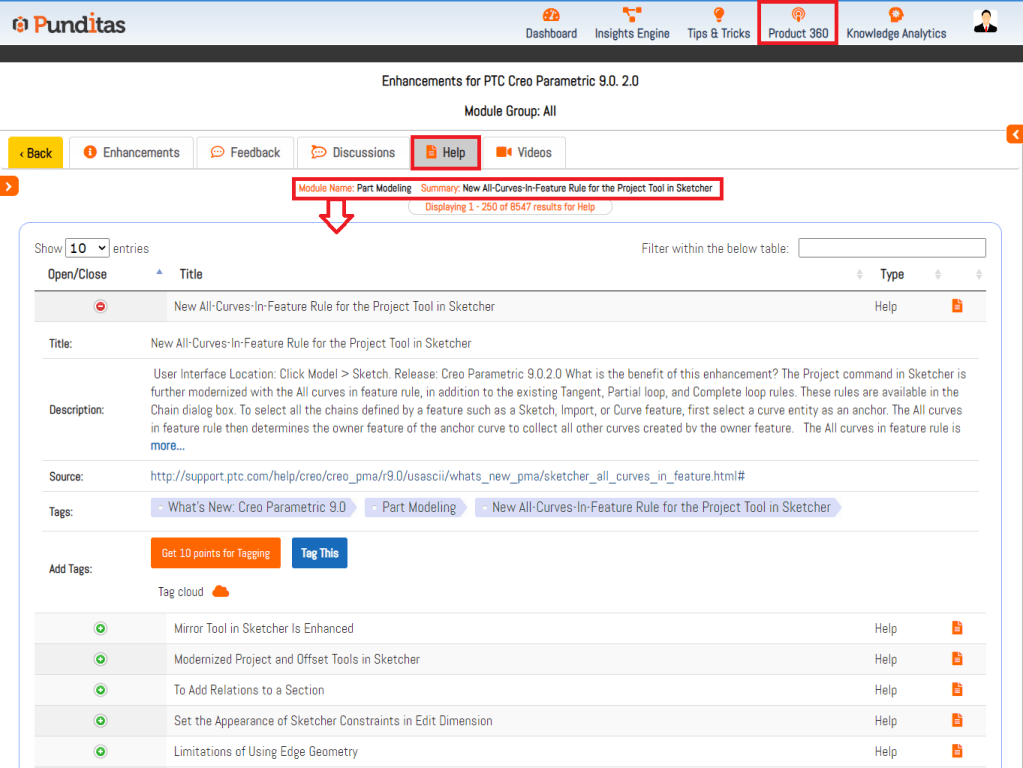
Task: Expand the Mirror Tool in Sketcher row
Action: 100,629
